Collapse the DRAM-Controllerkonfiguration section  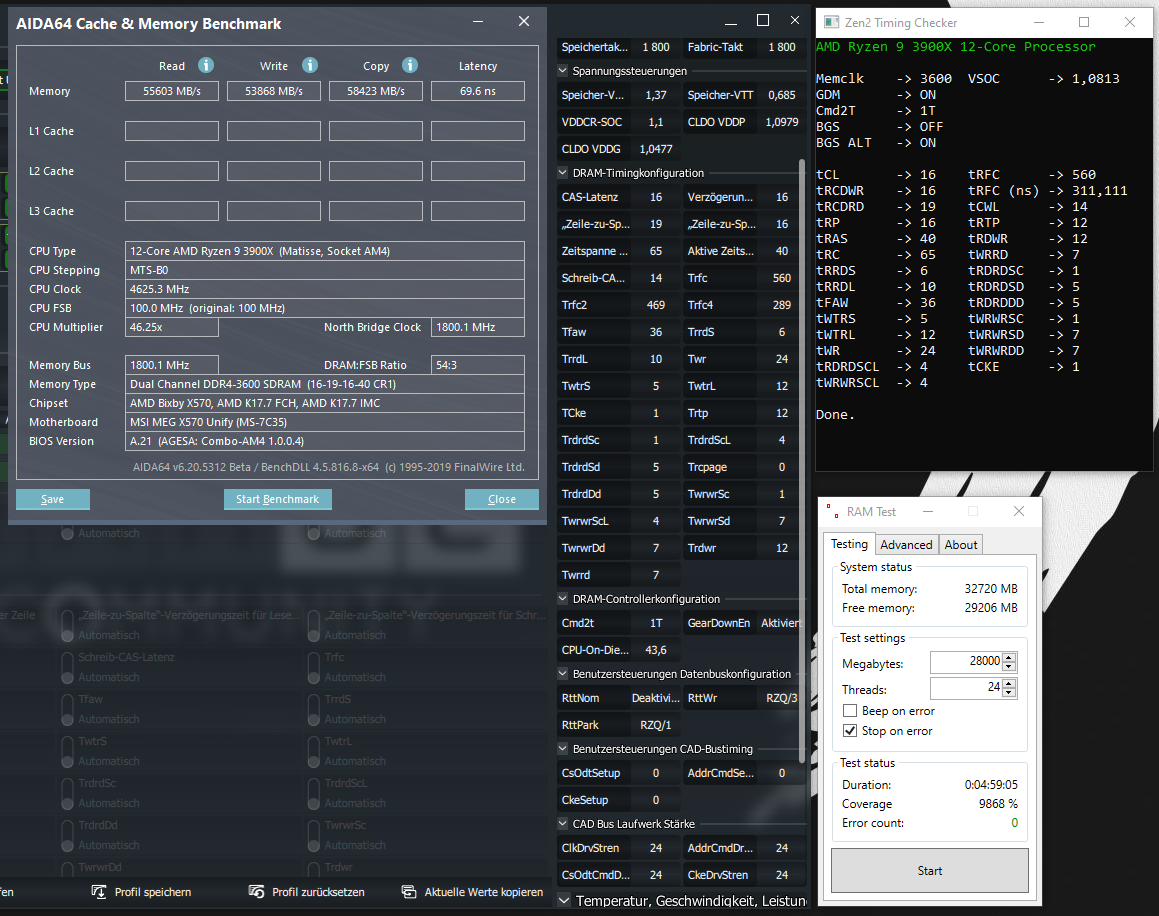coord(562,599)
